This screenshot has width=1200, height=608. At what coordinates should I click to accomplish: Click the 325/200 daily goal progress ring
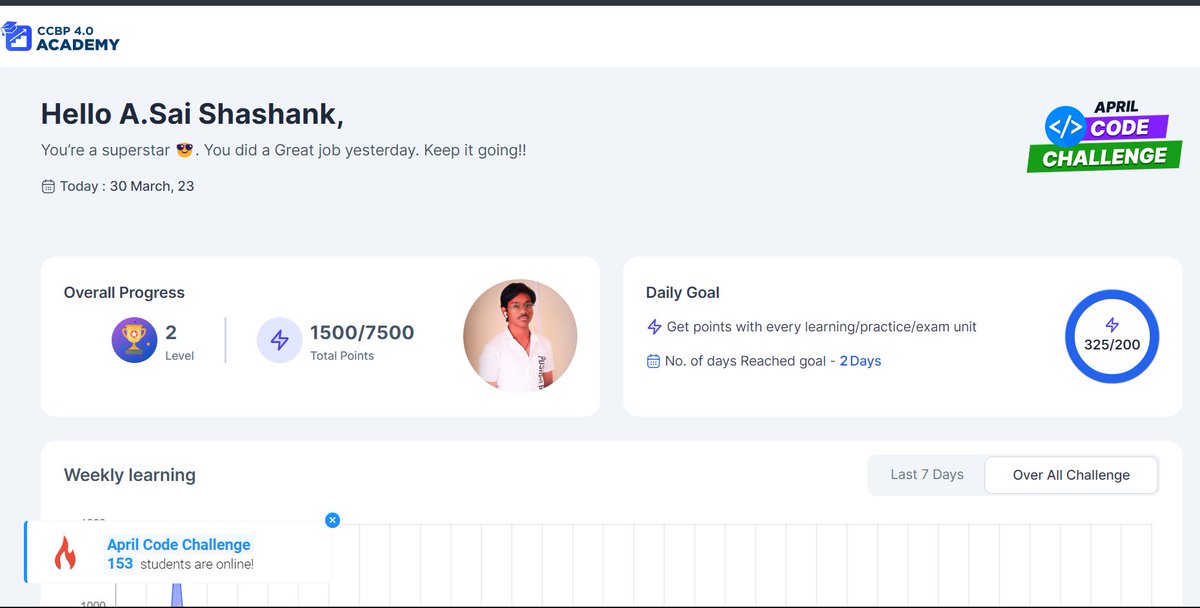pos(1112,336)
